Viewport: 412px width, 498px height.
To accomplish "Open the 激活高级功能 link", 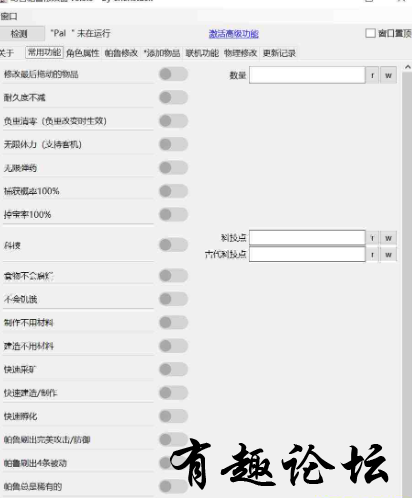I will (234, 34).
